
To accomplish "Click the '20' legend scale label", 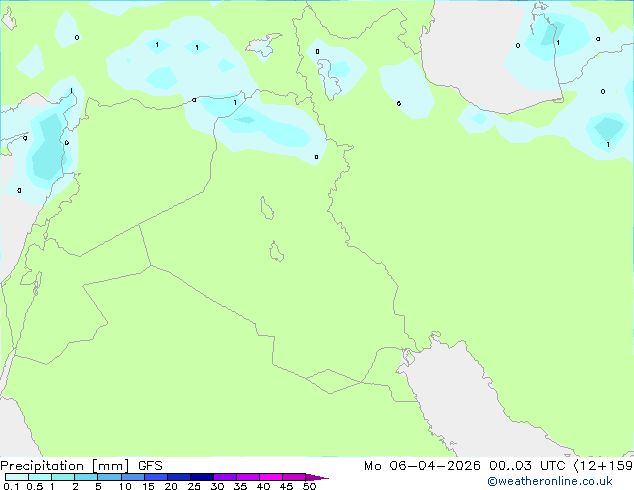I will point(171,486).
